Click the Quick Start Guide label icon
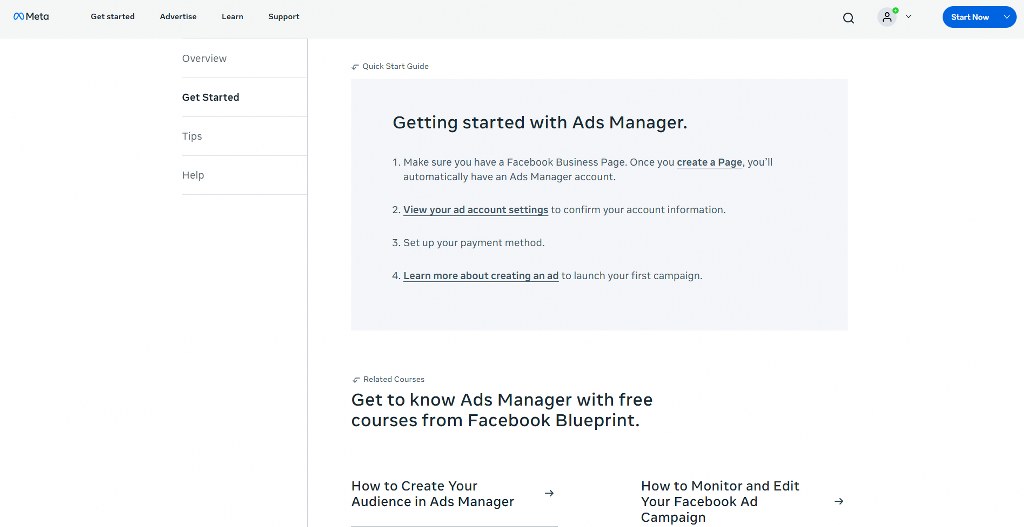Screen dimensions: 1024x527 click(355, 67)
